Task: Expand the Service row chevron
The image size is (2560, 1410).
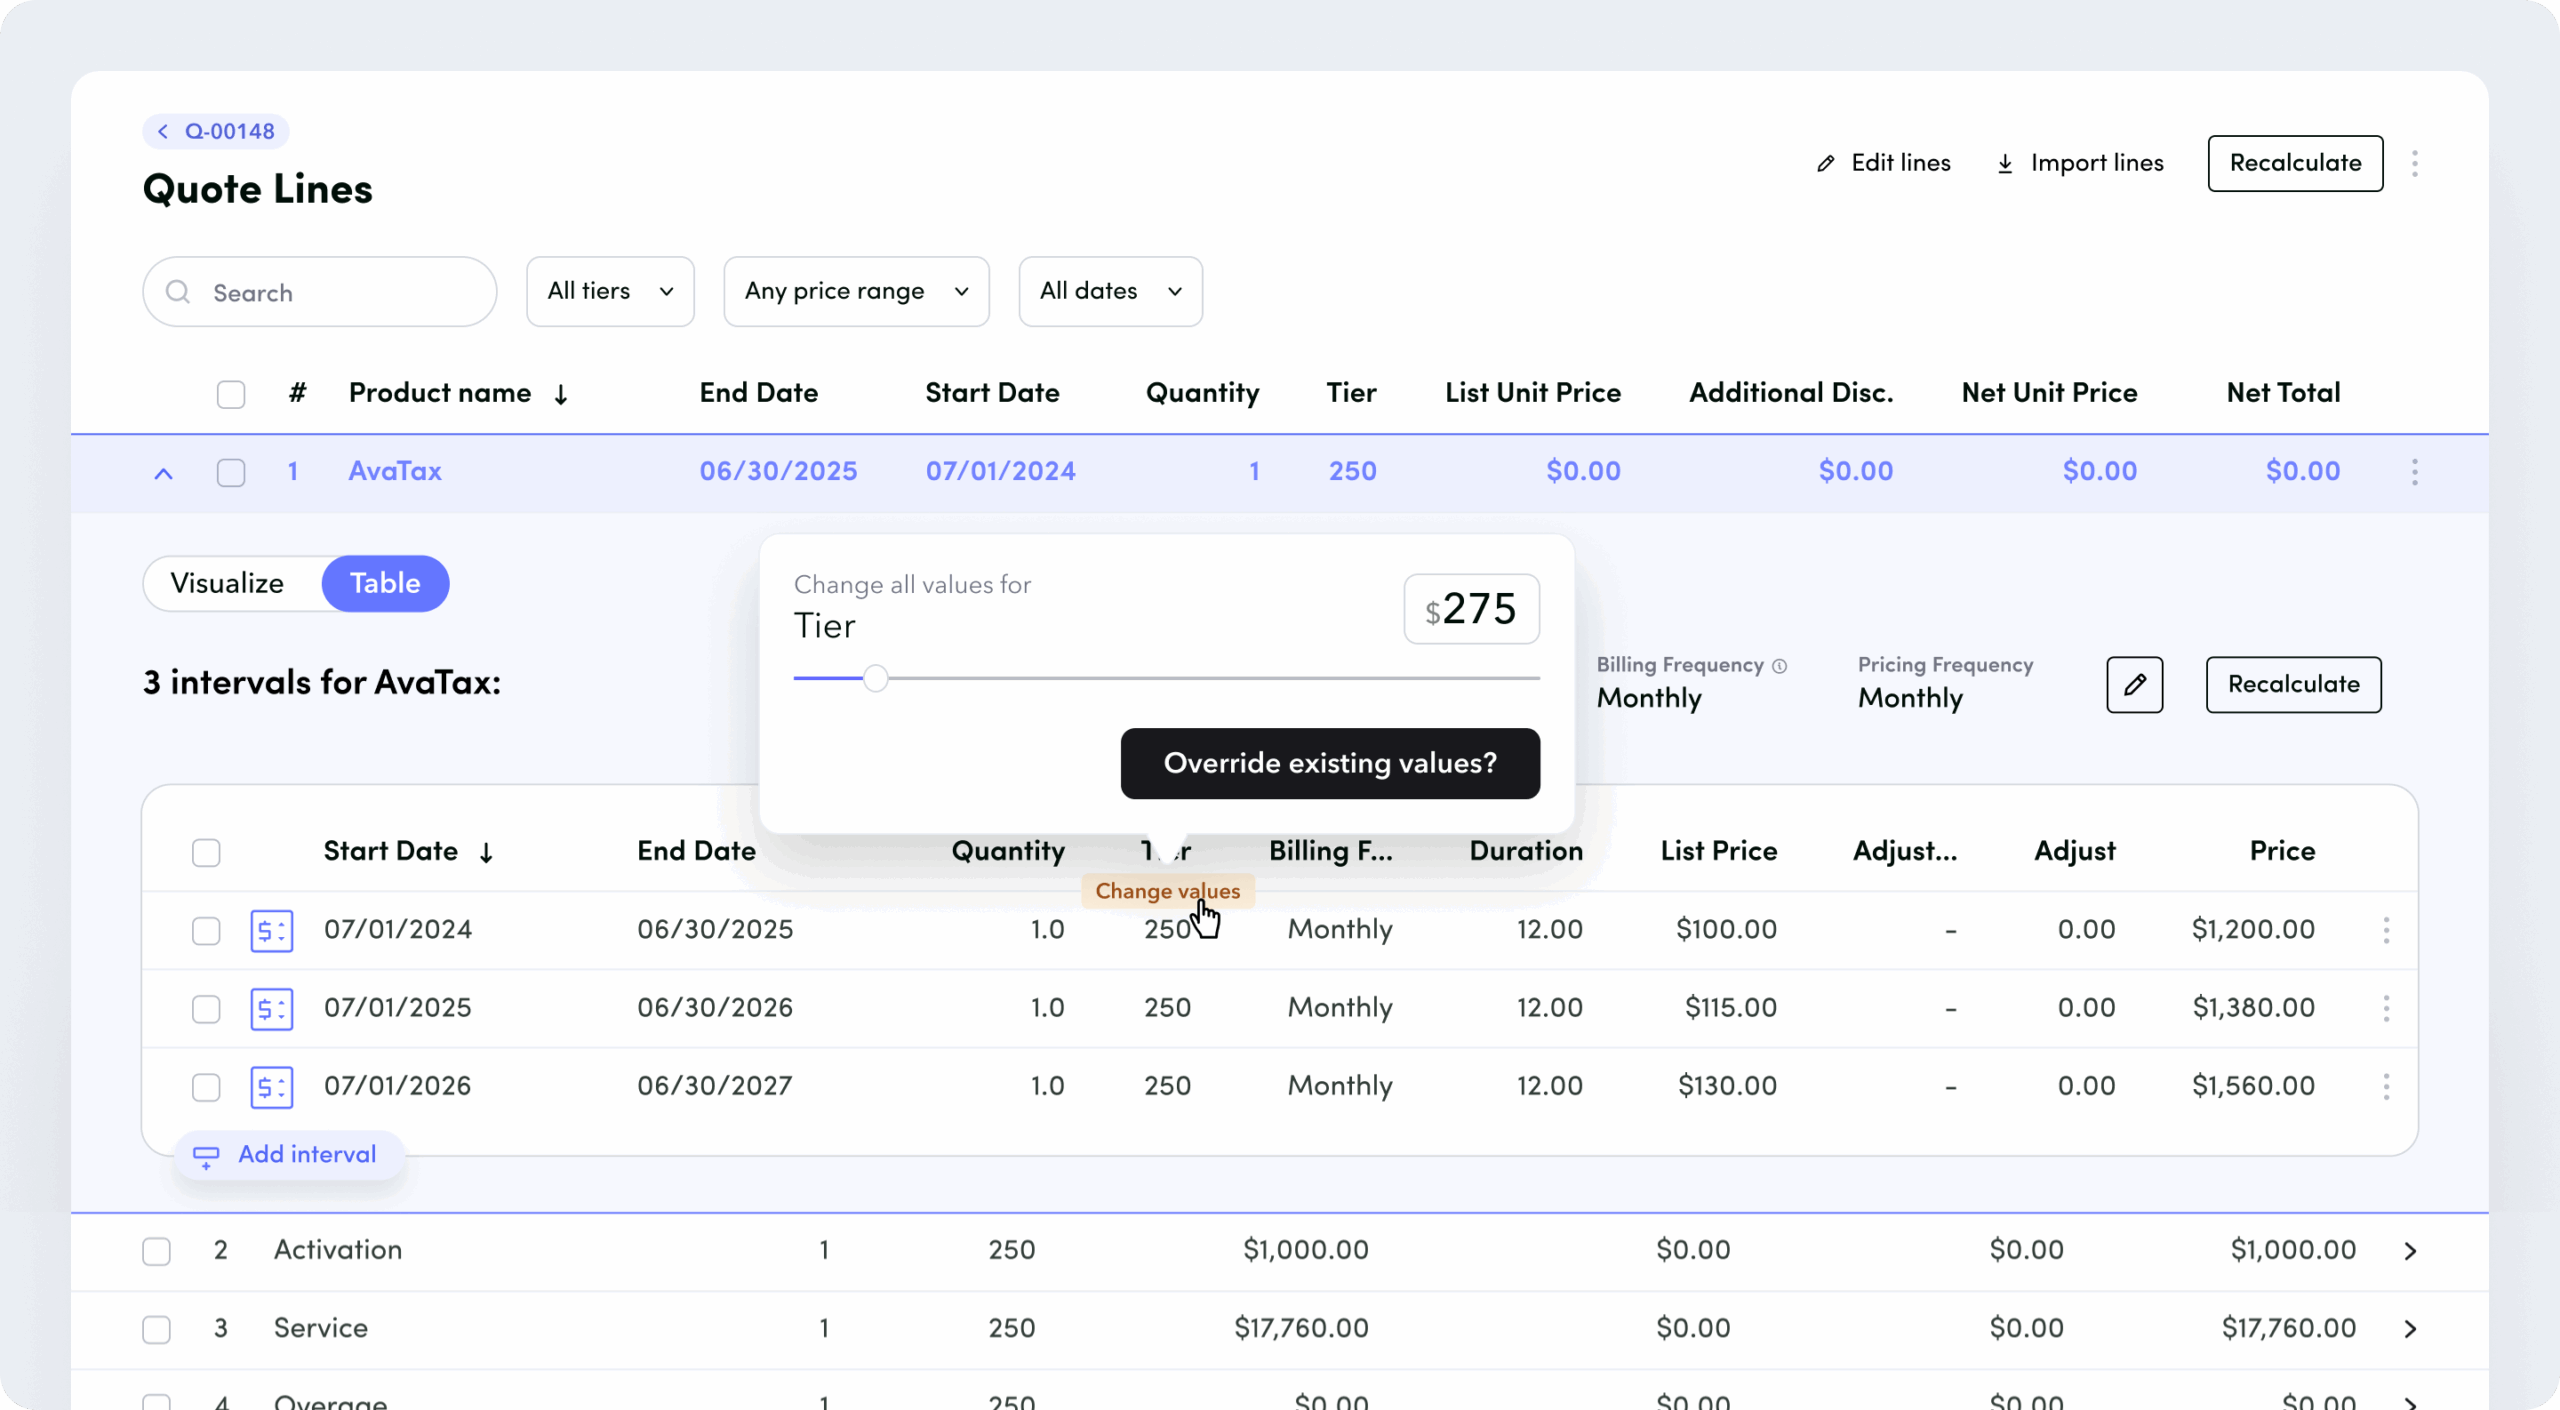Action: click(2410, 1329)
